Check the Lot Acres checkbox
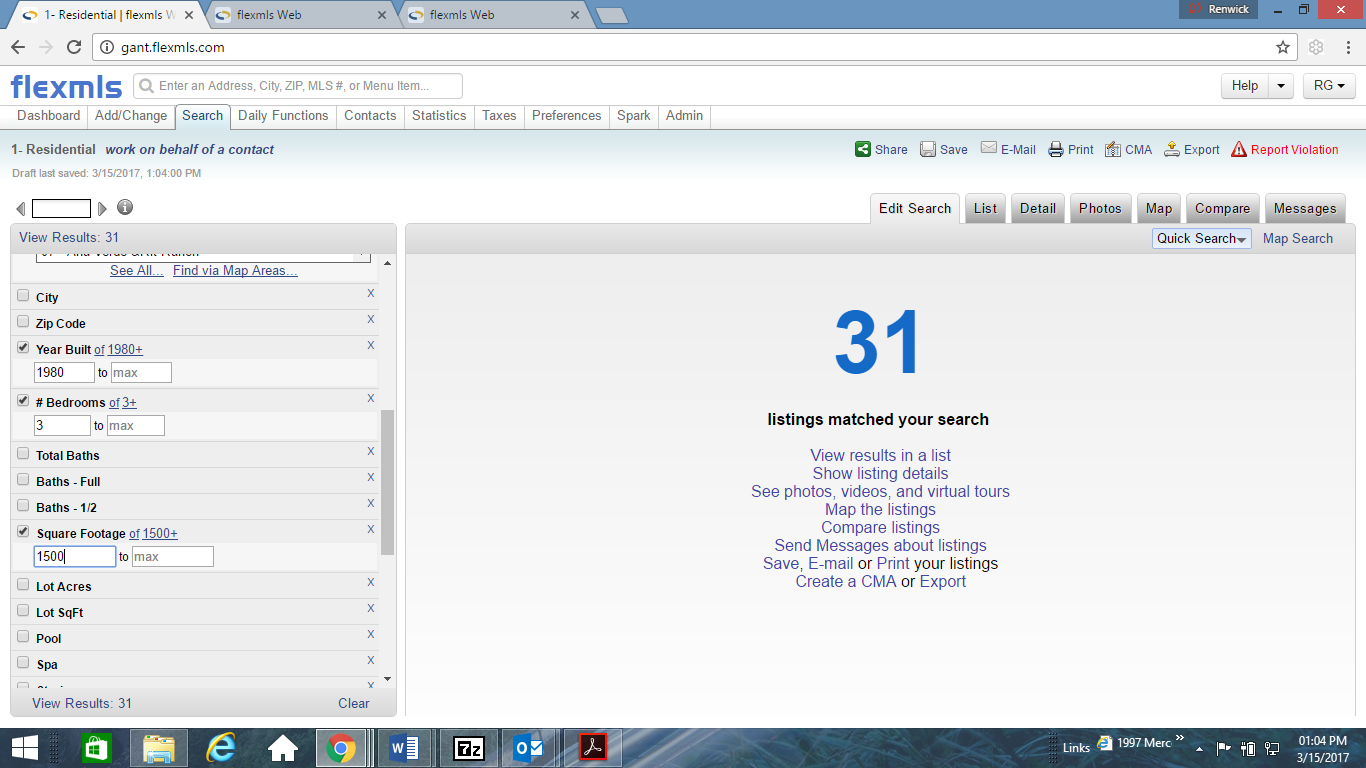 coord(23,585)
